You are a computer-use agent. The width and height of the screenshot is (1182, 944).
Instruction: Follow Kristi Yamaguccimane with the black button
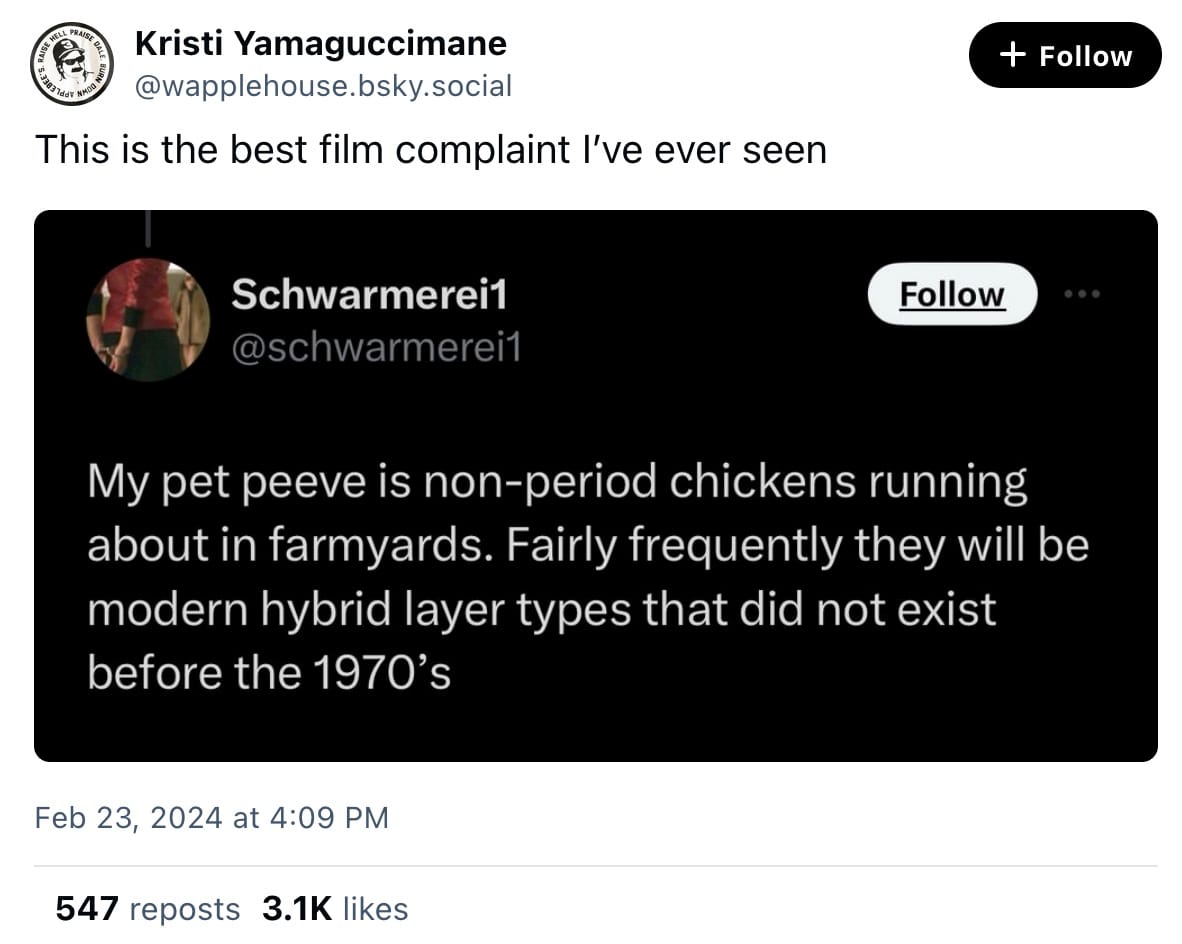coord(1064,56)
